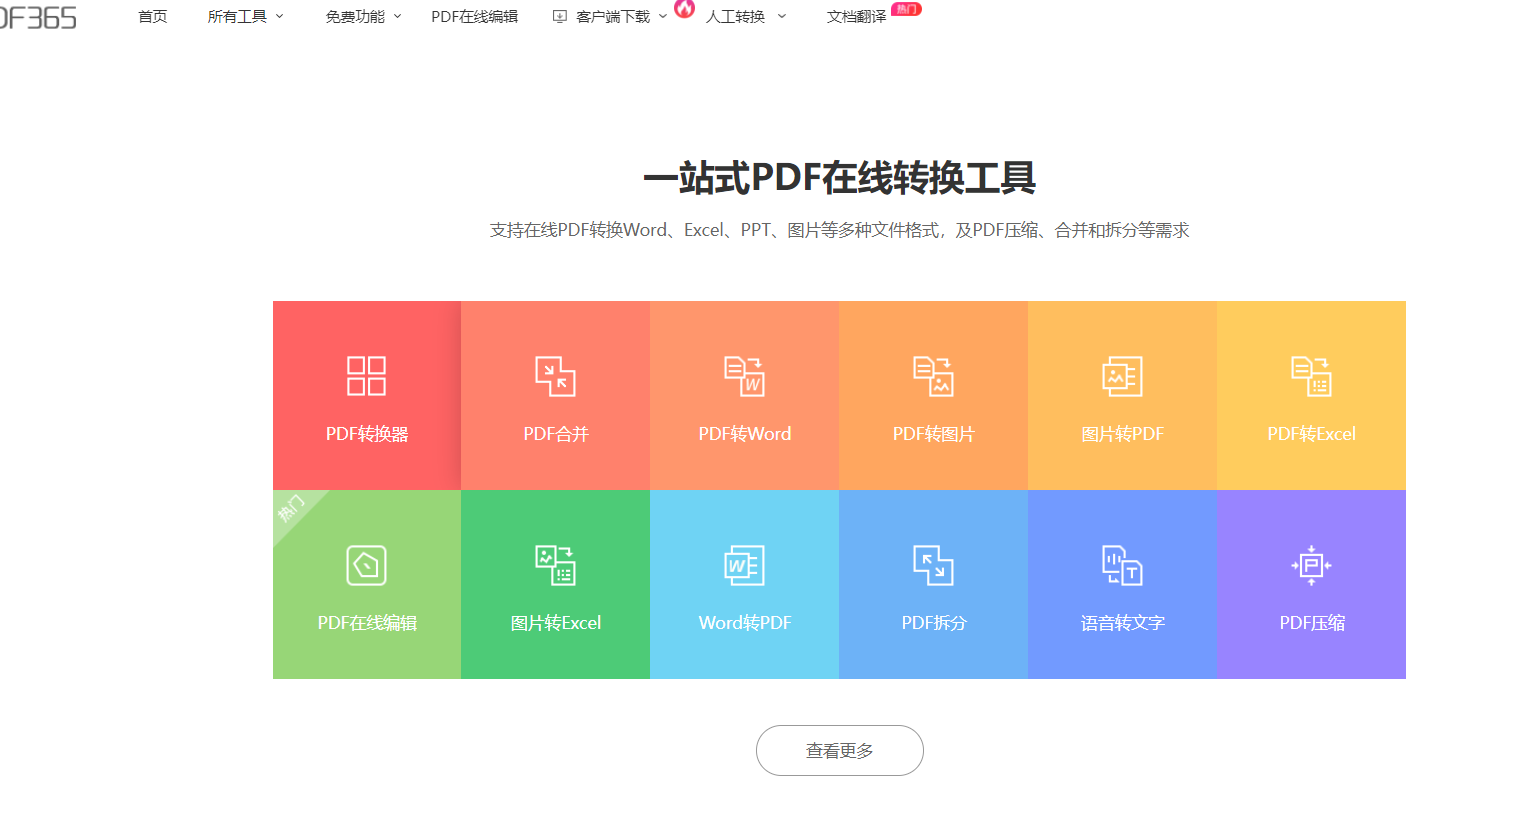Open the PDF拆分 tile label
The image size is (1538, 826).
point(934,623)
